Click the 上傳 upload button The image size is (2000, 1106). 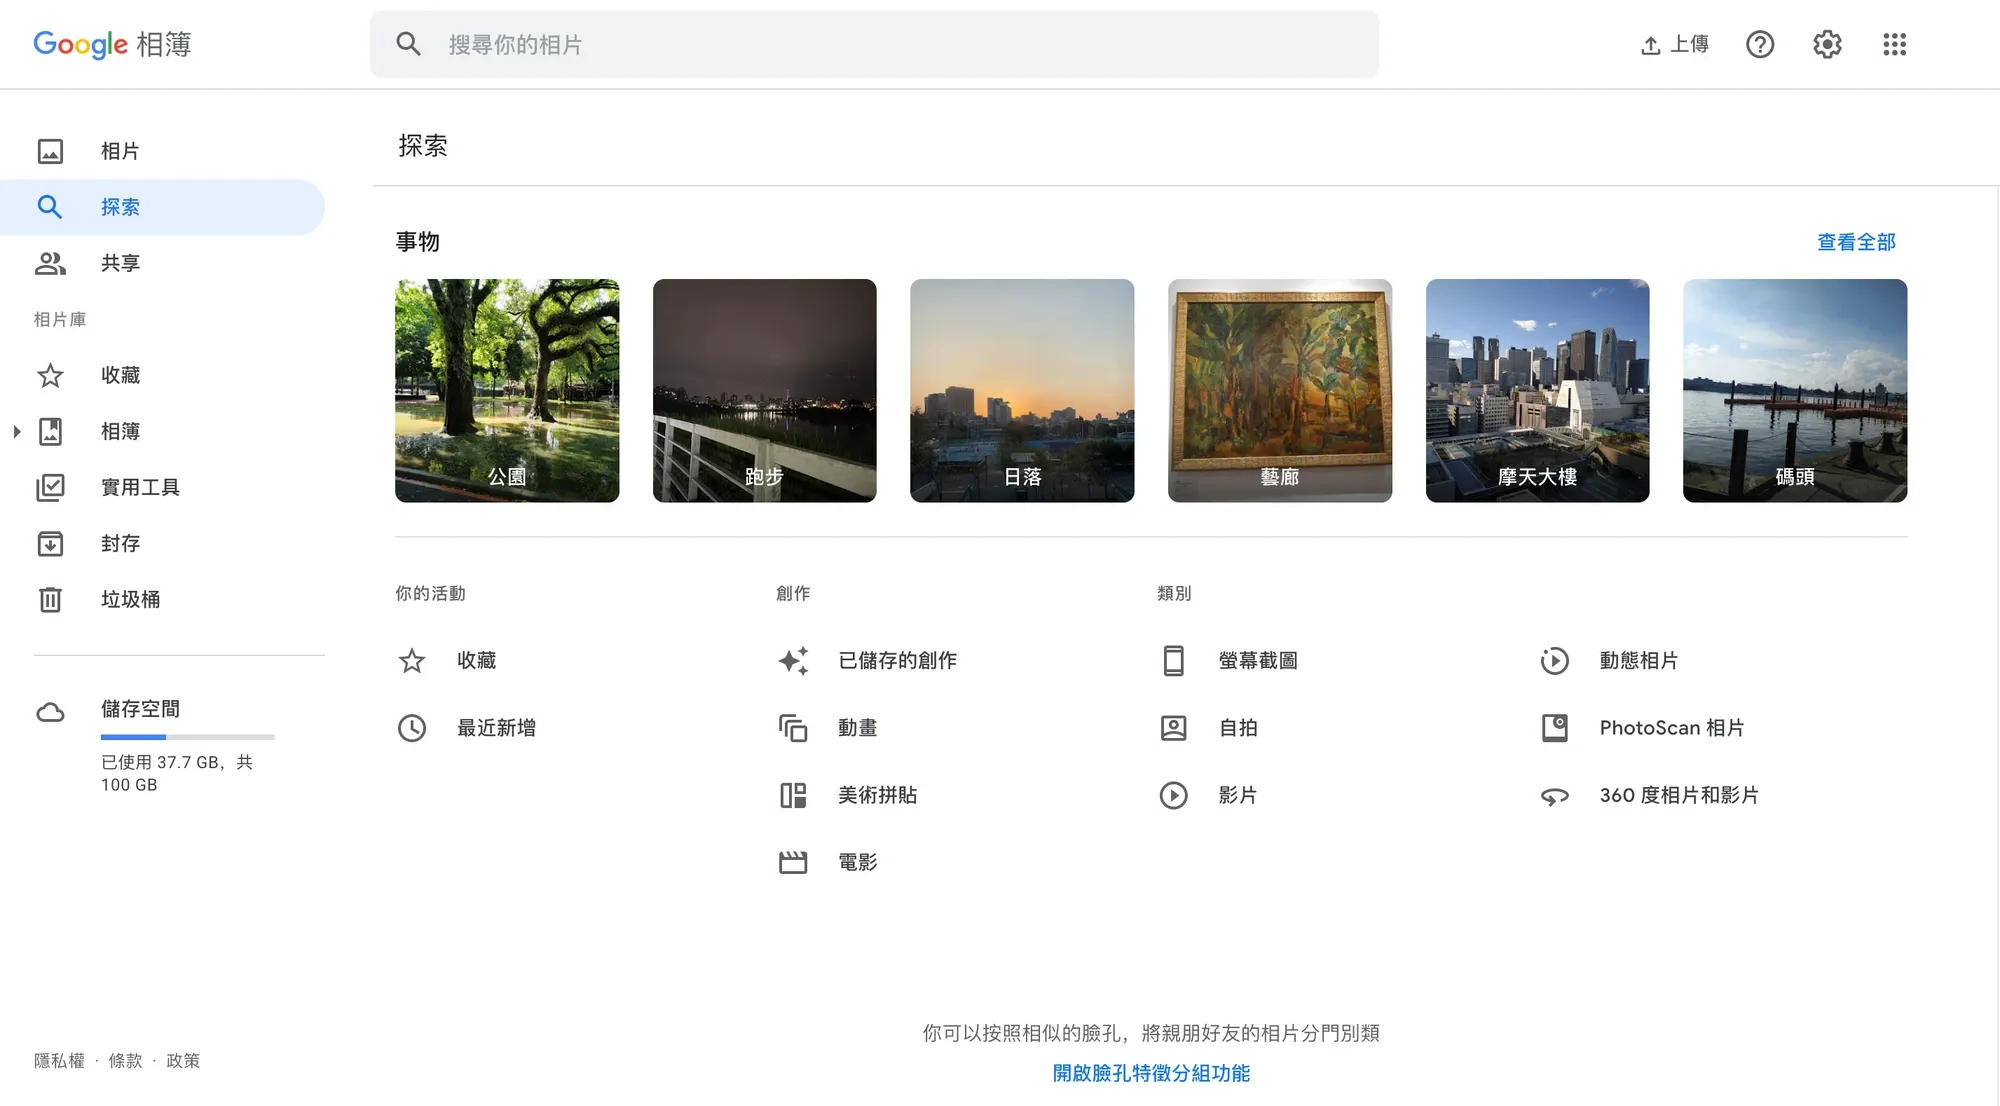point(1675,44)
